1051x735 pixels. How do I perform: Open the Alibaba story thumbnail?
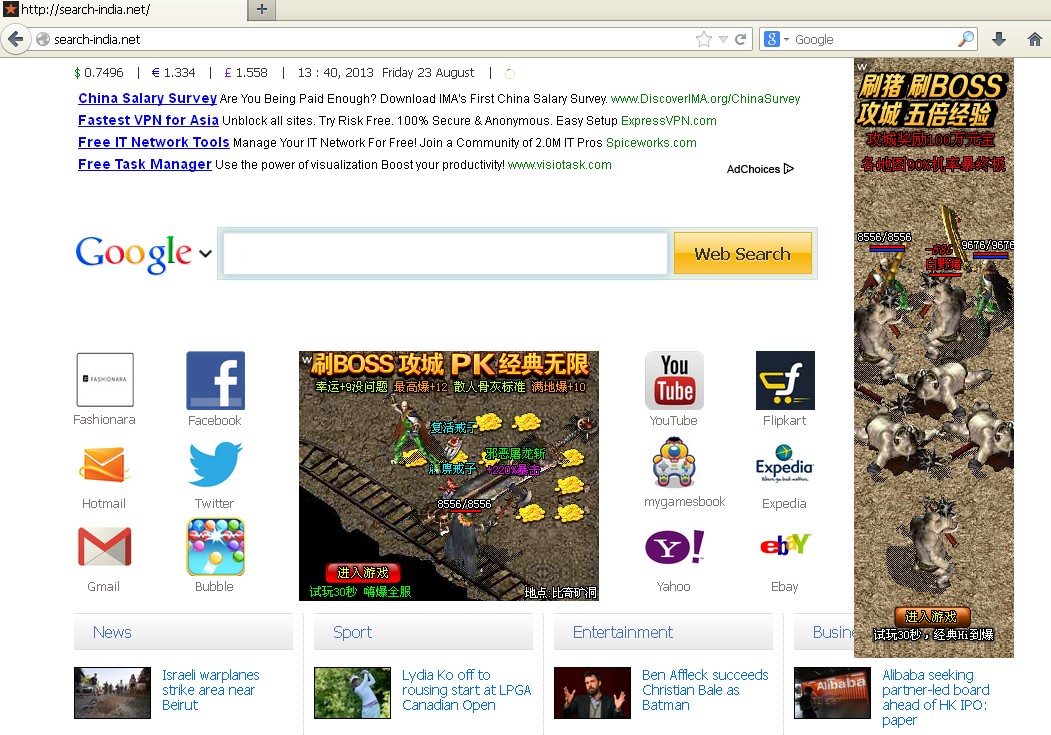tap(832, 693)
